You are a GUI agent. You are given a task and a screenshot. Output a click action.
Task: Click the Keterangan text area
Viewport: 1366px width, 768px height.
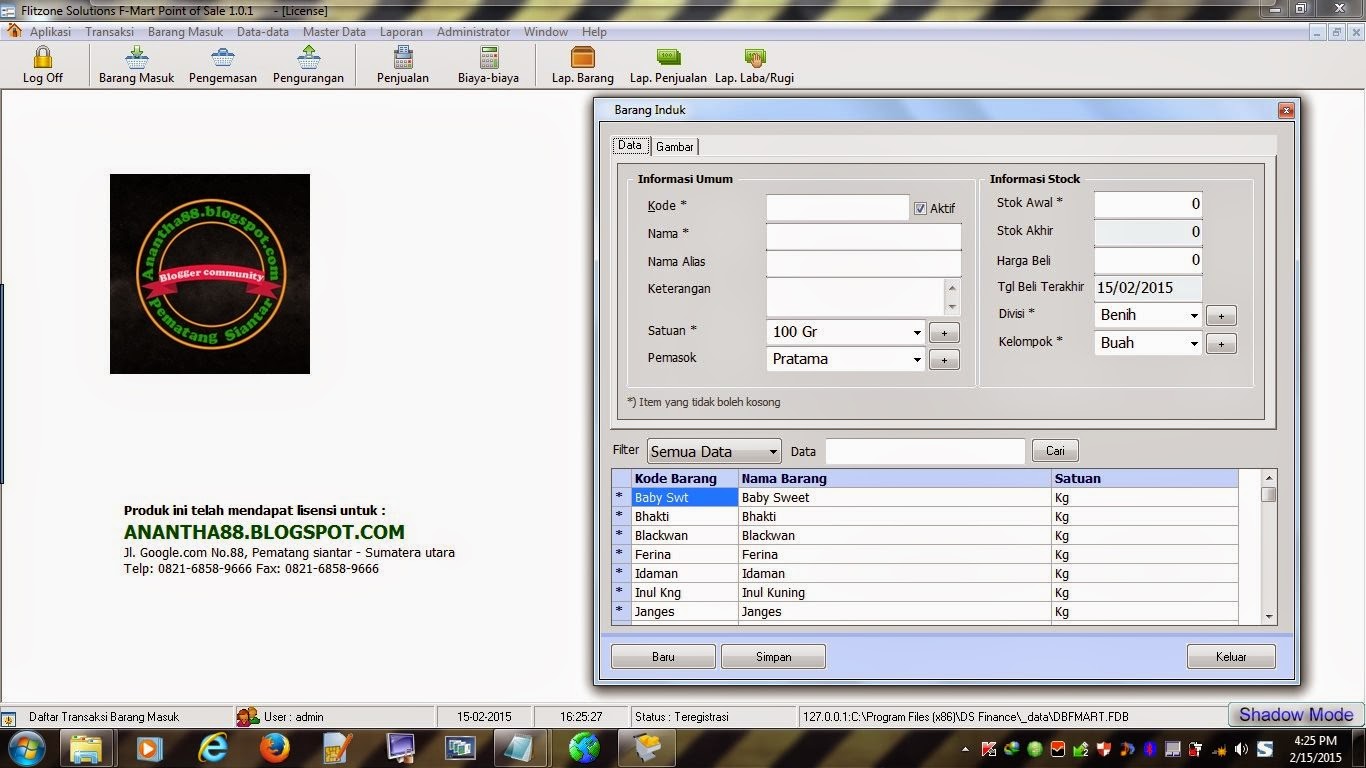[x=855, y=297]
